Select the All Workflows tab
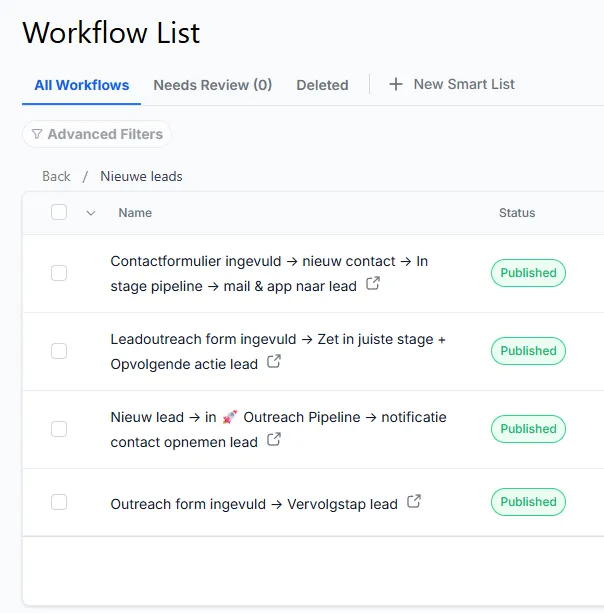604x613 pixels. [82, 85]
